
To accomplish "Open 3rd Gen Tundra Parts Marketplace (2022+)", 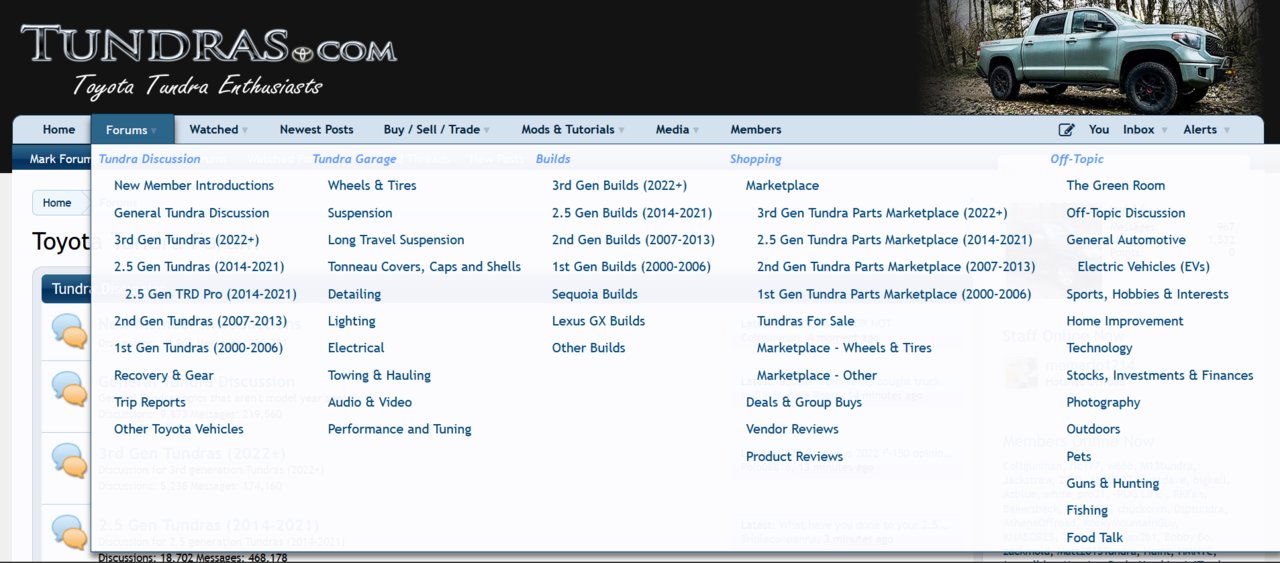I will [882, 213].
